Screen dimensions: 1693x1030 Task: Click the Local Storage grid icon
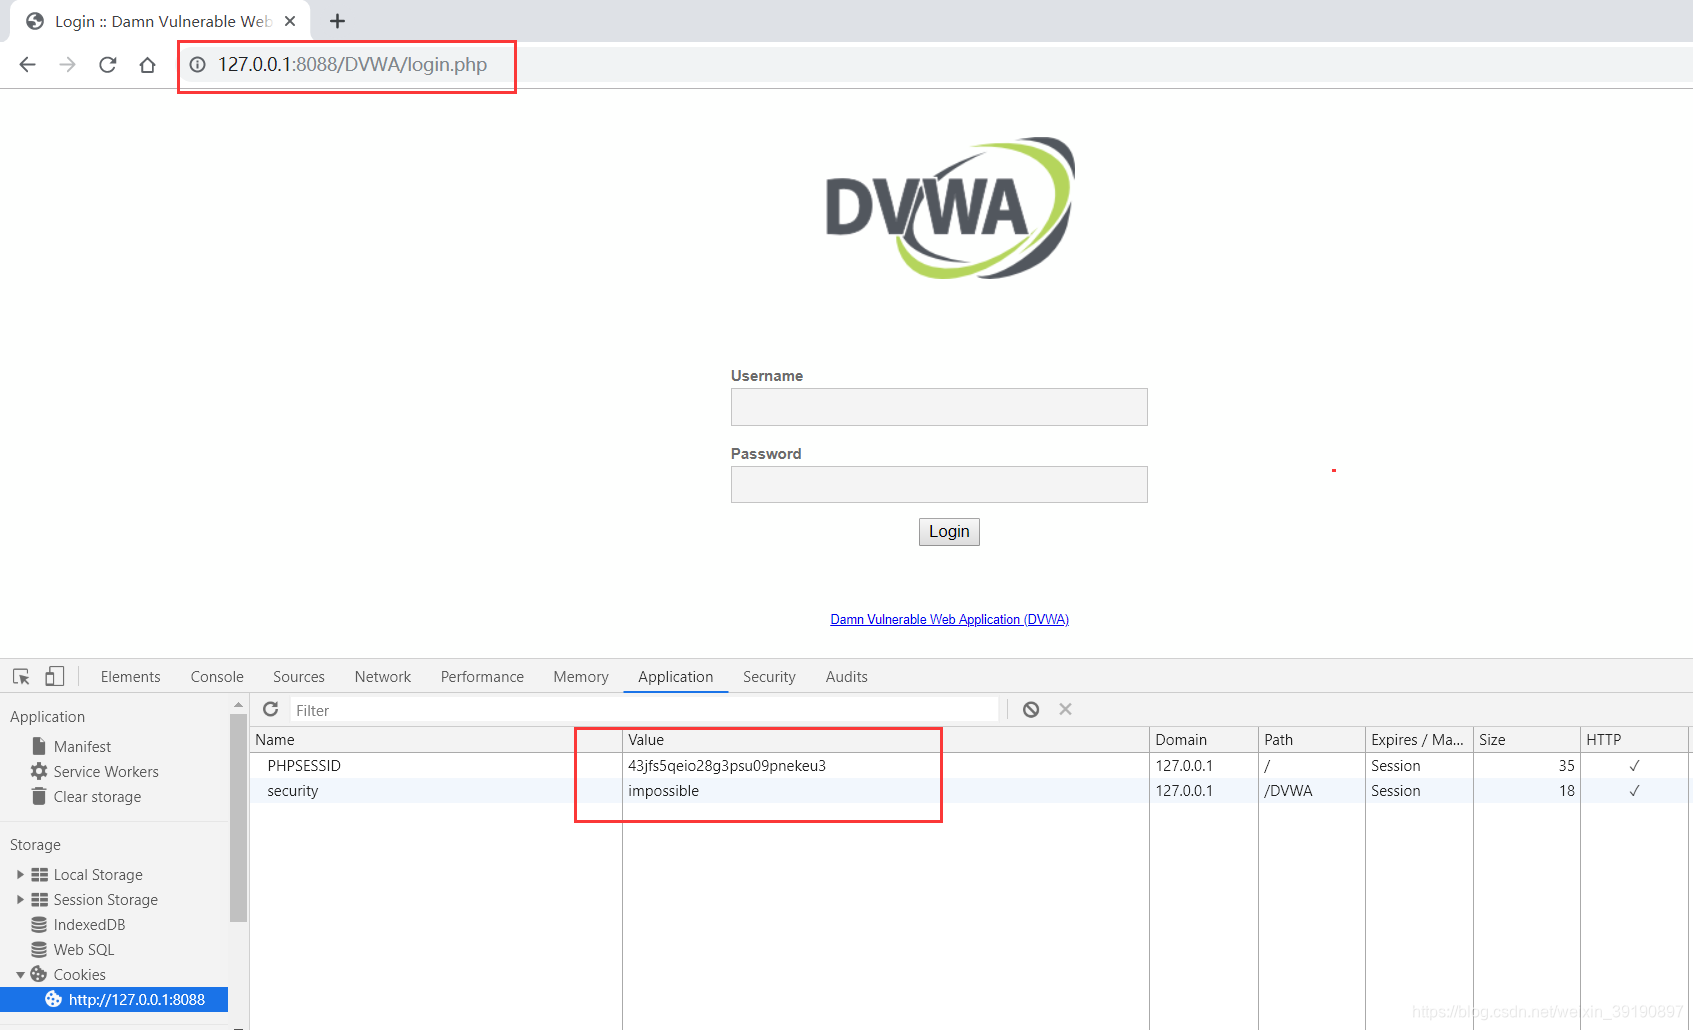[x=39, y=874]
